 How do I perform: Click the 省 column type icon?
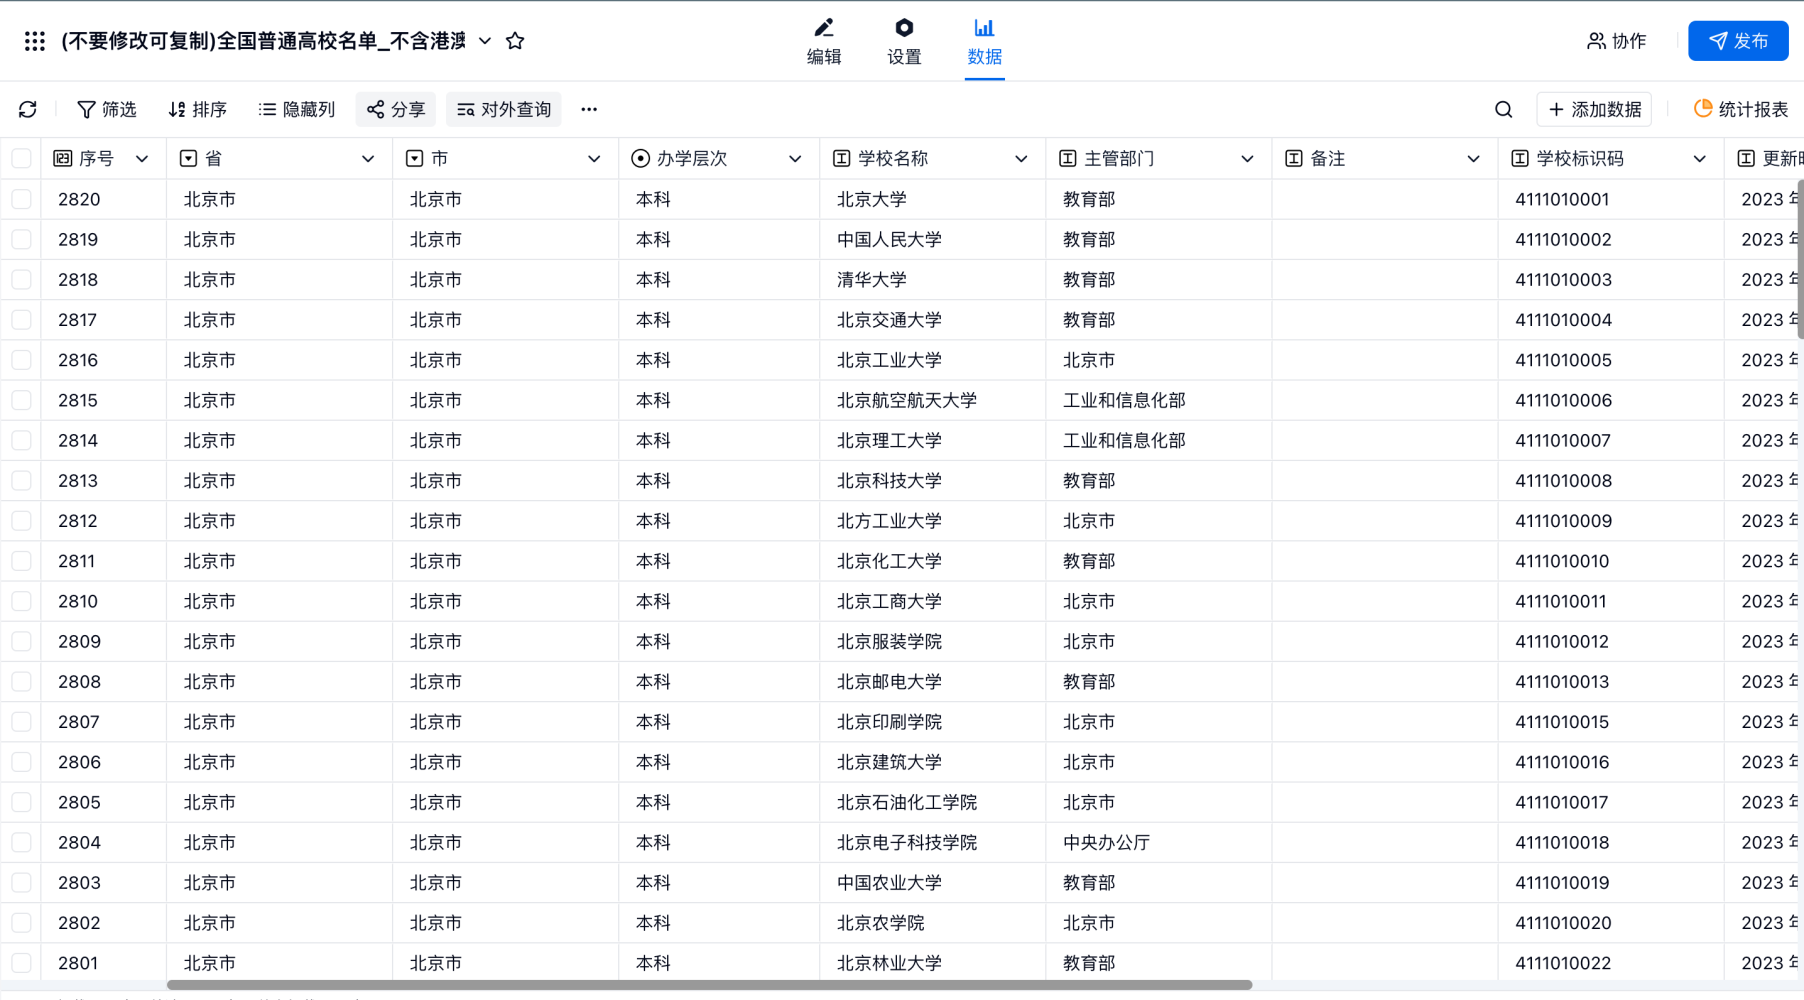[188, 158]
